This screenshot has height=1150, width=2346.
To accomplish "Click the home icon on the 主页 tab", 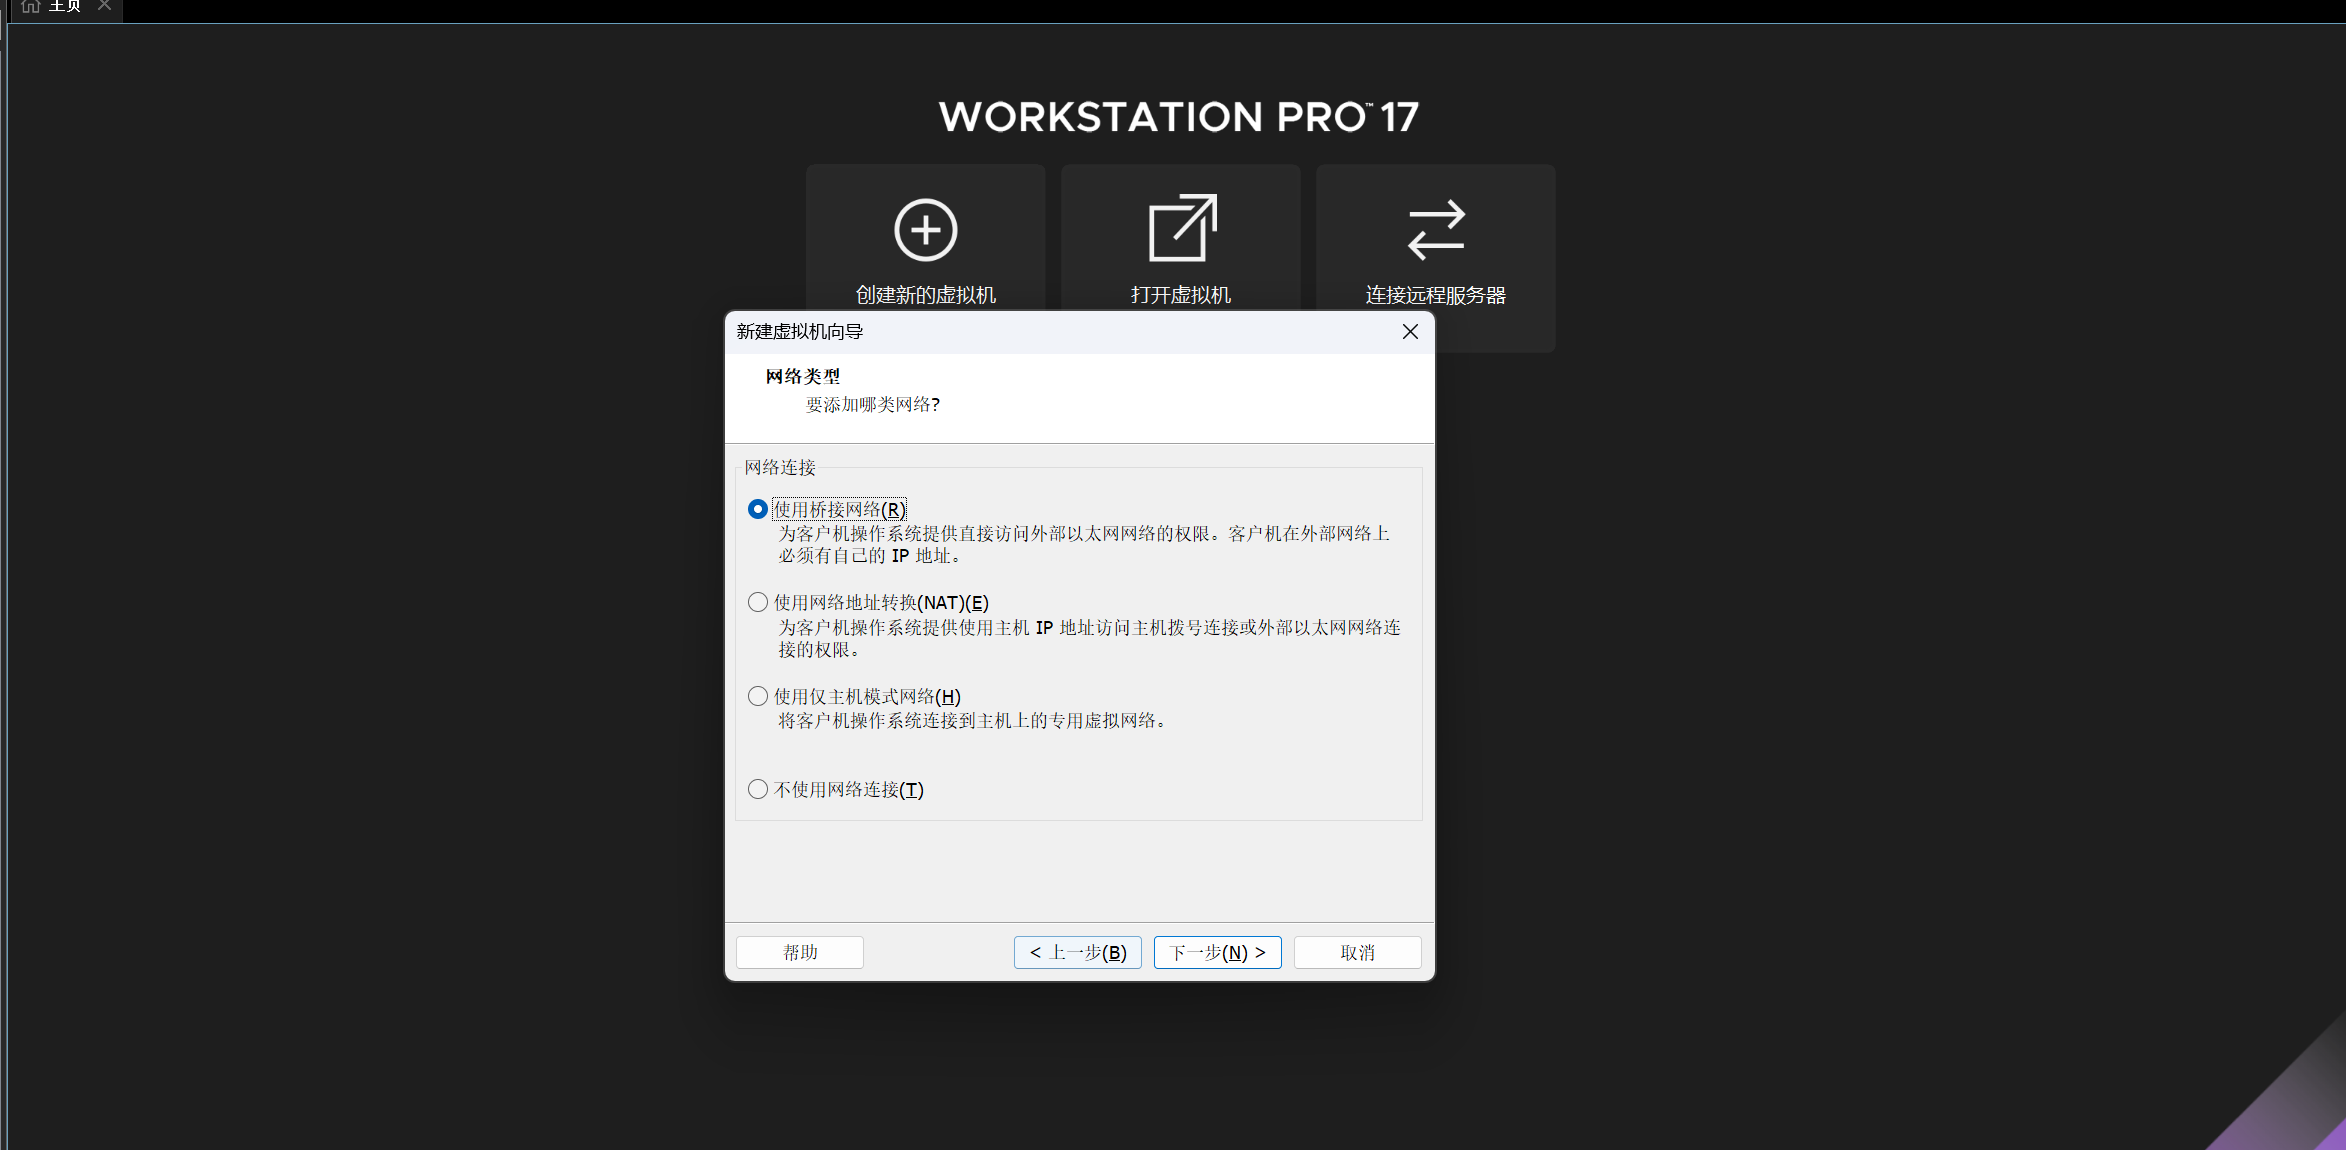I will pos(31,6).
